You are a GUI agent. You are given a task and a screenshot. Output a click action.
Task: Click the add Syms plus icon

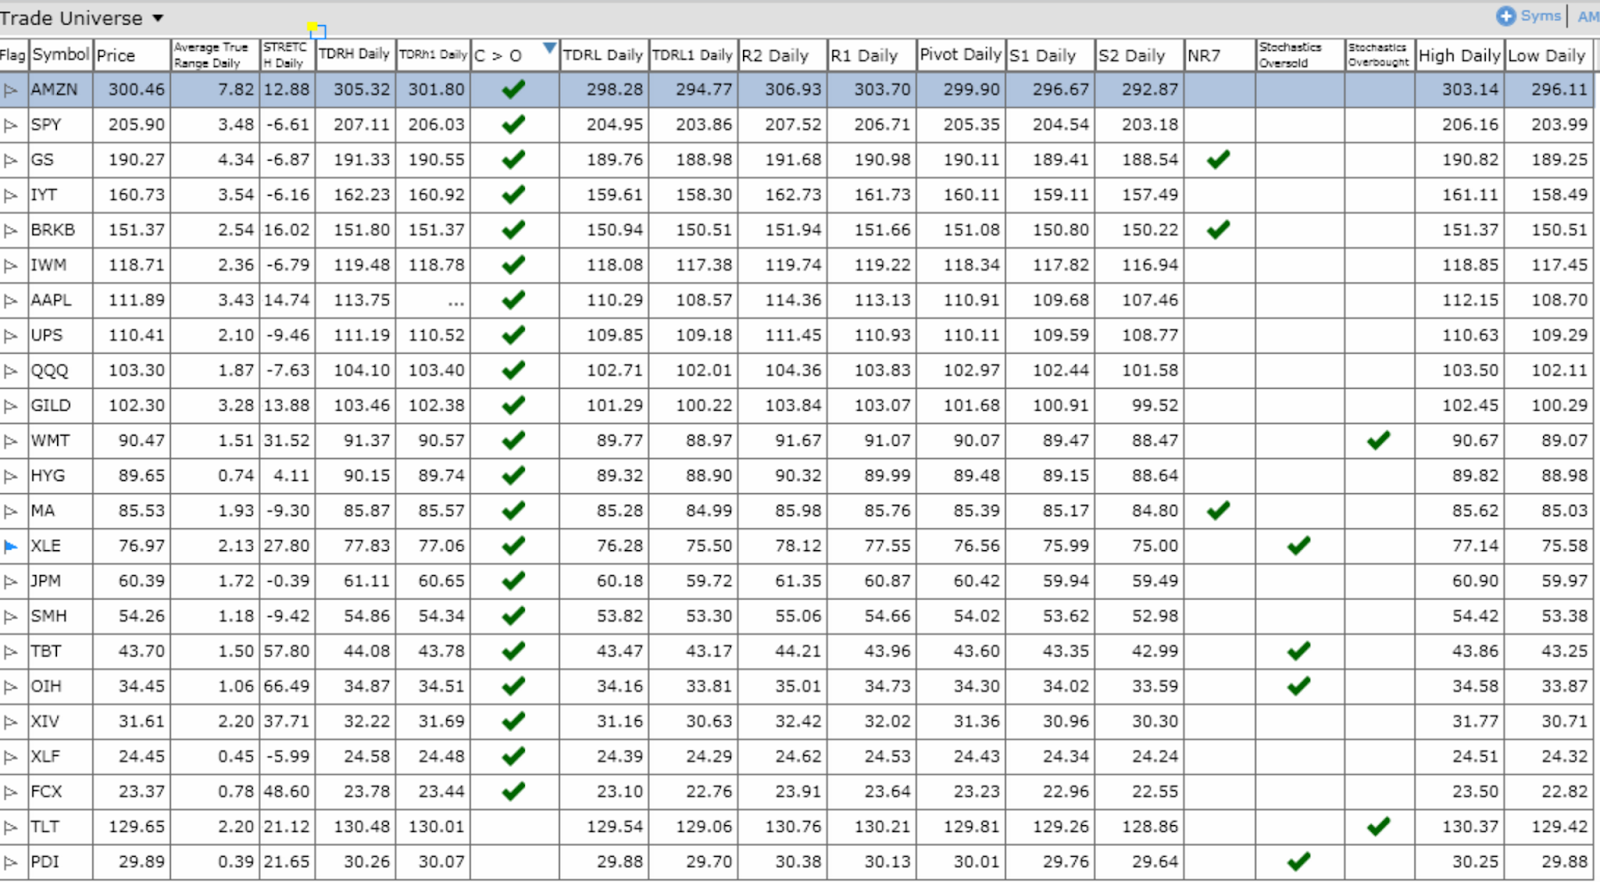tap(1506, 16)
